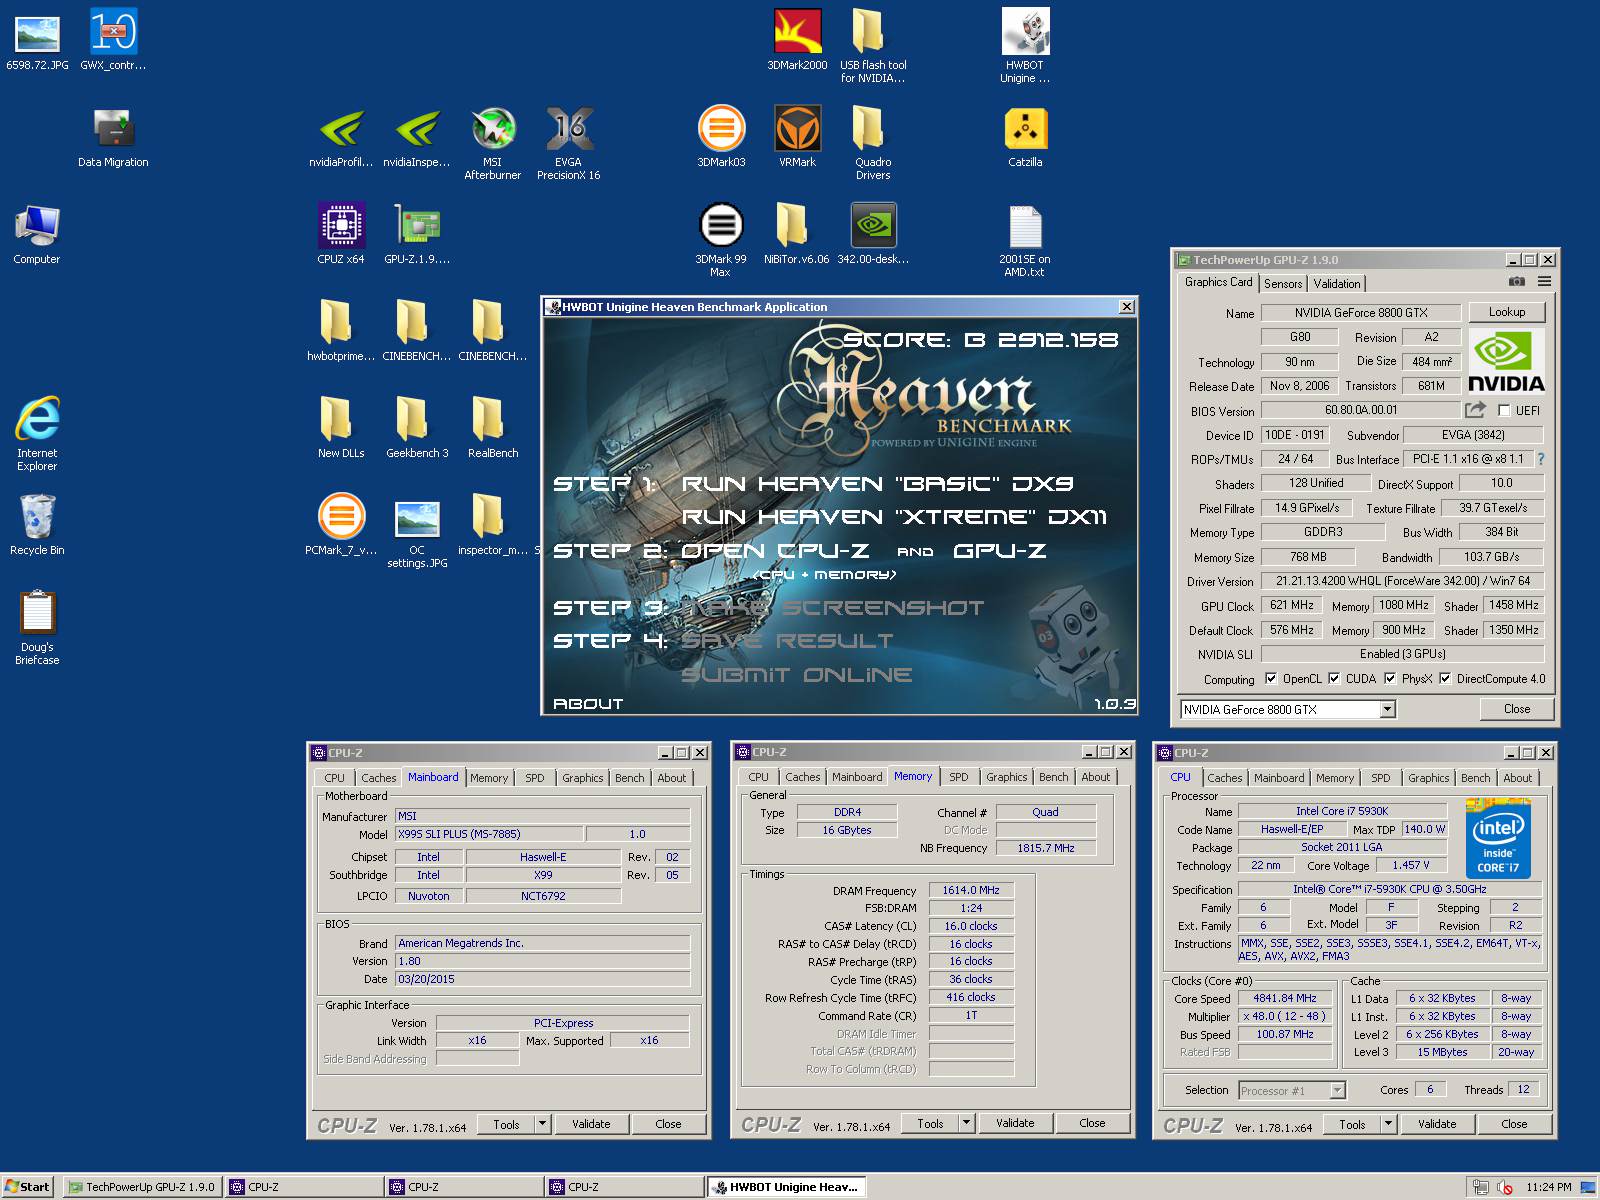Open the HWBOT Unigine desktop icon
This screenshot has height=1200, width=1600.
[x=1025, y=46]
